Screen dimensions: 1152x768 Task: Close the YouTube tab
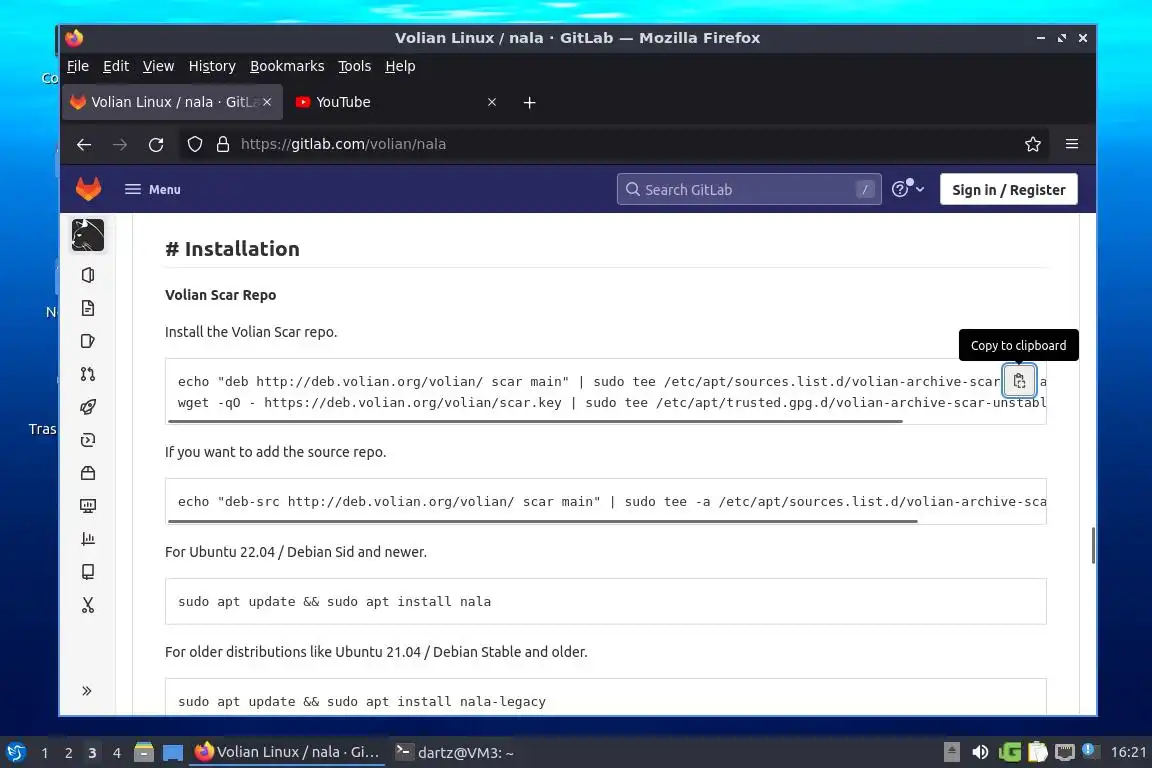(492, 102)
